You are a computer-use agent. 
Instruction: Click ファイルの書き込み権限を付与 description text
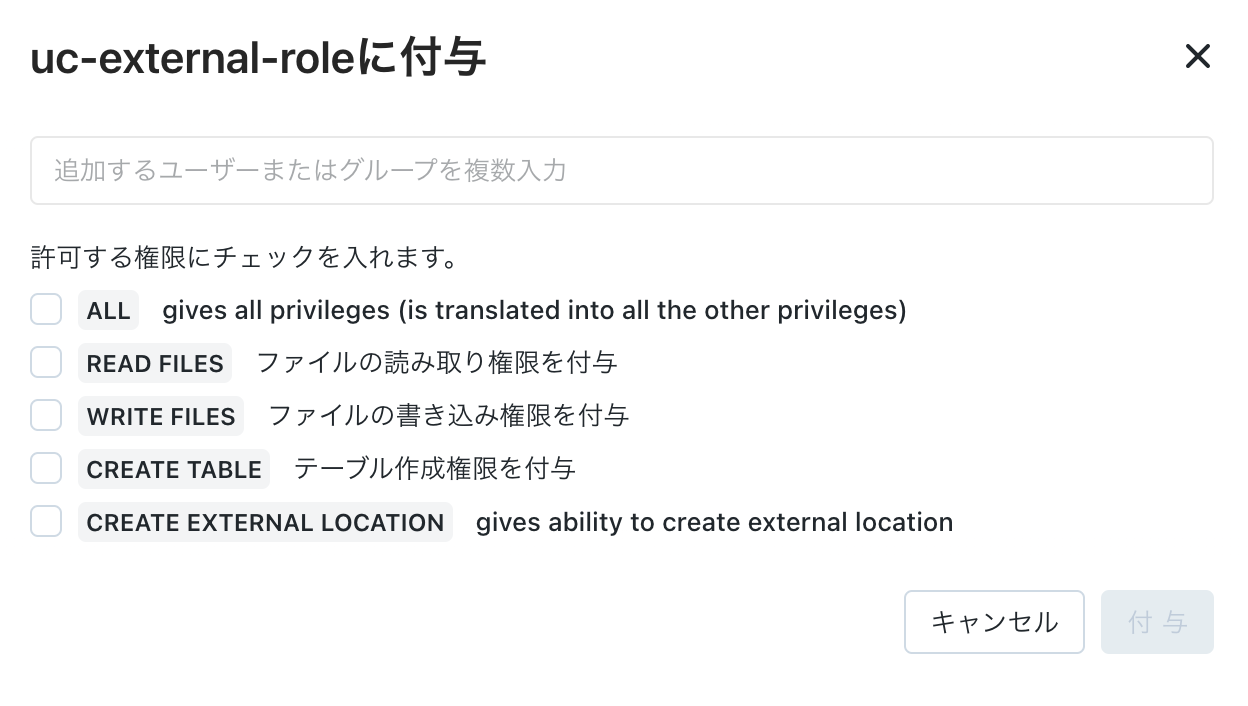(x=448, y=416)
